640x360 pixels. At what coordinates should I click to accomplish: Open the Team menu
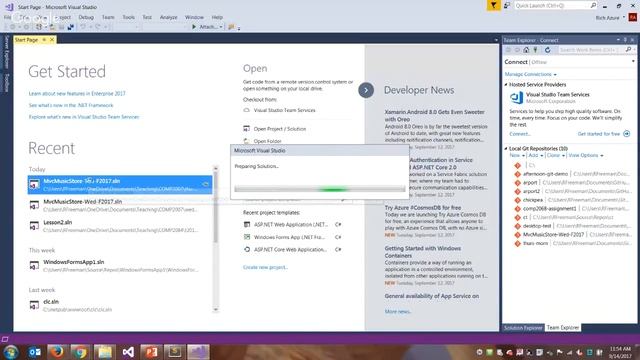coord(108,17)
